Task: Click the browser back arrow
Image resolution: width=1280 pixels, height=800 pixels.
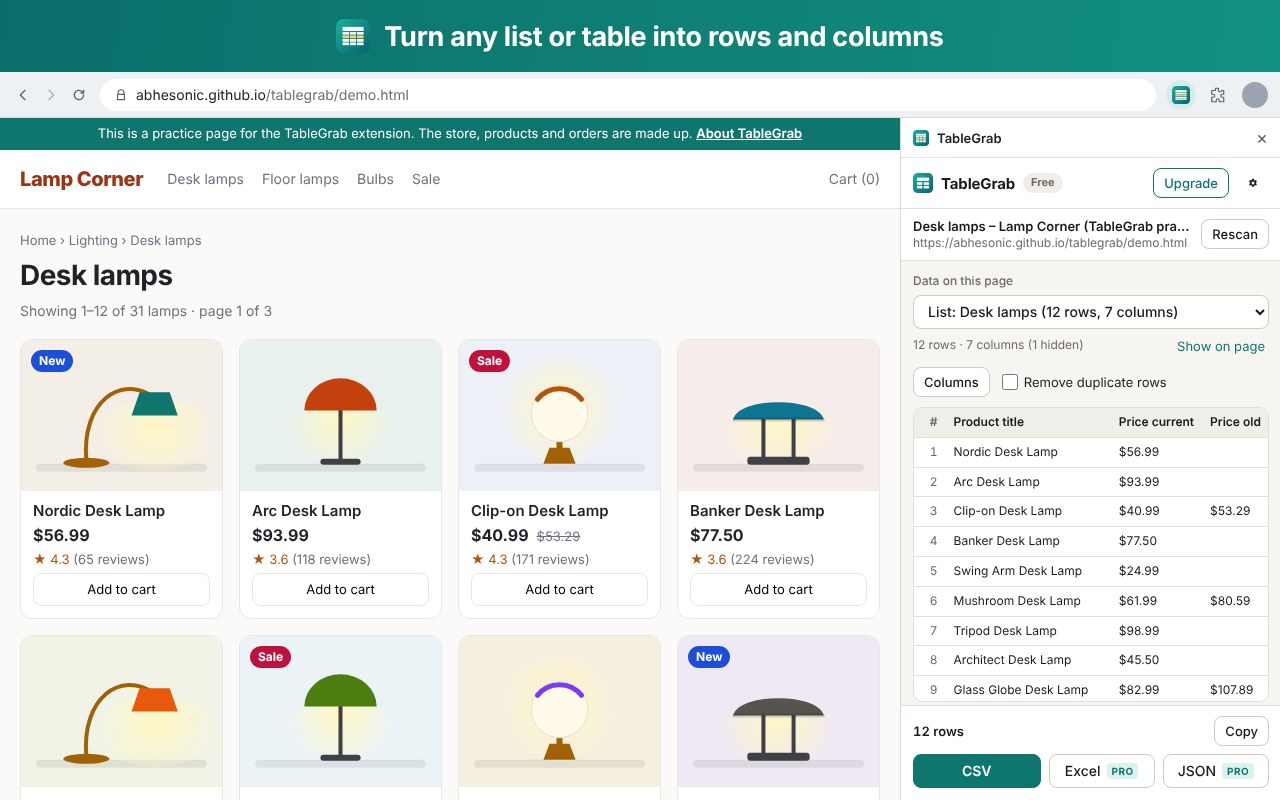Action: 23,95
